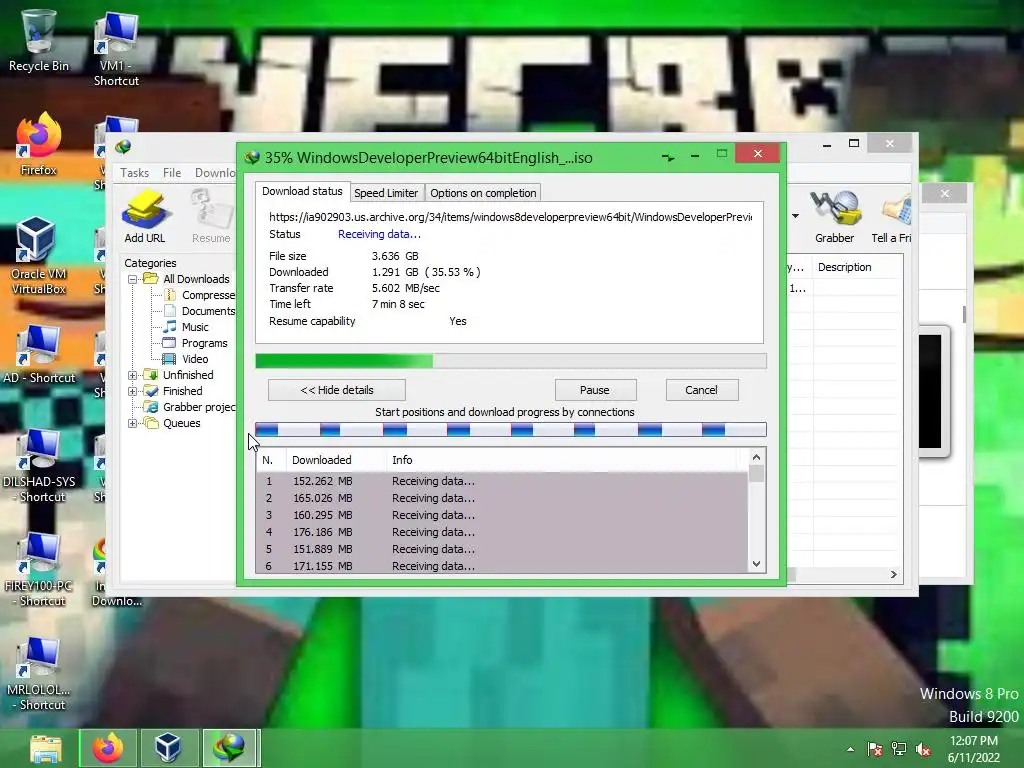Open the File menu in IDM
This screenshot has width=1024, height=768.
172,172
